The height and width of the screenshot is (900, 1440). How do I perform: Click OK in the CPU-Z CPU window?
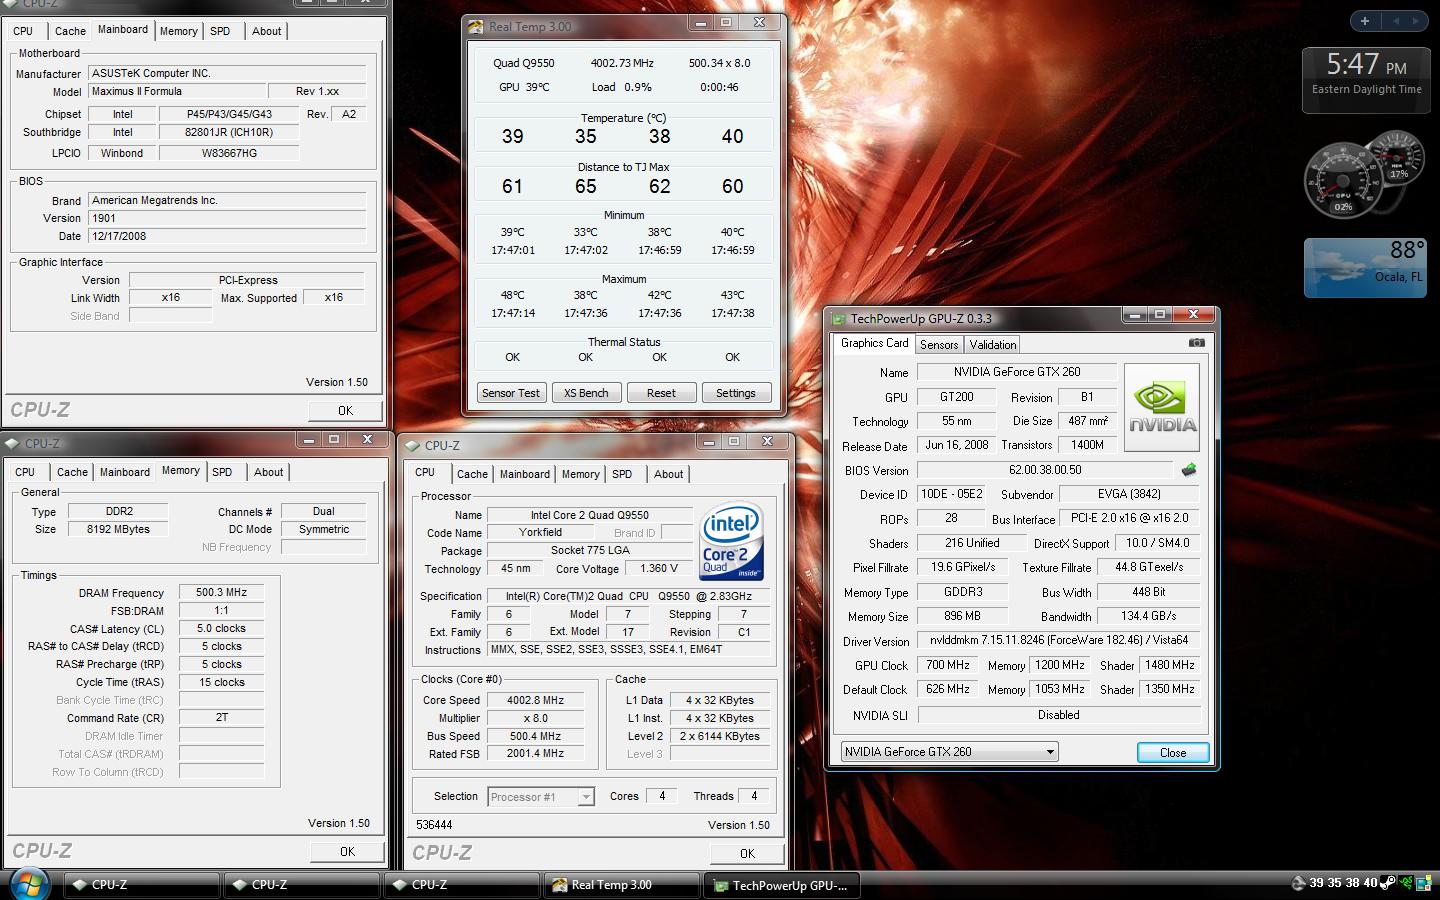[747, 853]
